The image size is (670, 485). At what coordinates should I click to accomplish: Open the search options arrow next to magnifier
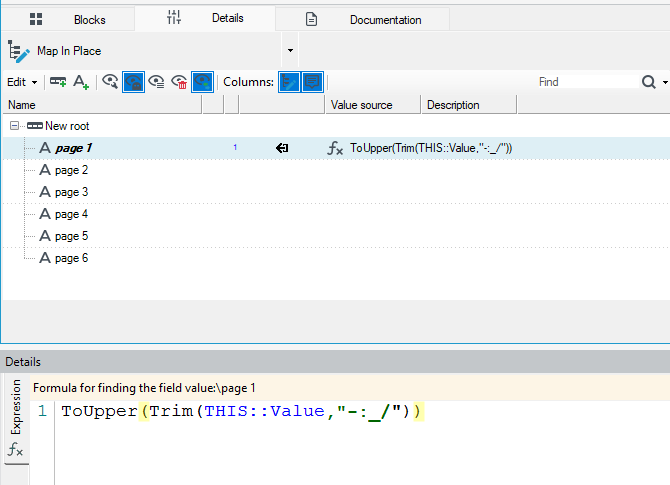pos(665,82)
